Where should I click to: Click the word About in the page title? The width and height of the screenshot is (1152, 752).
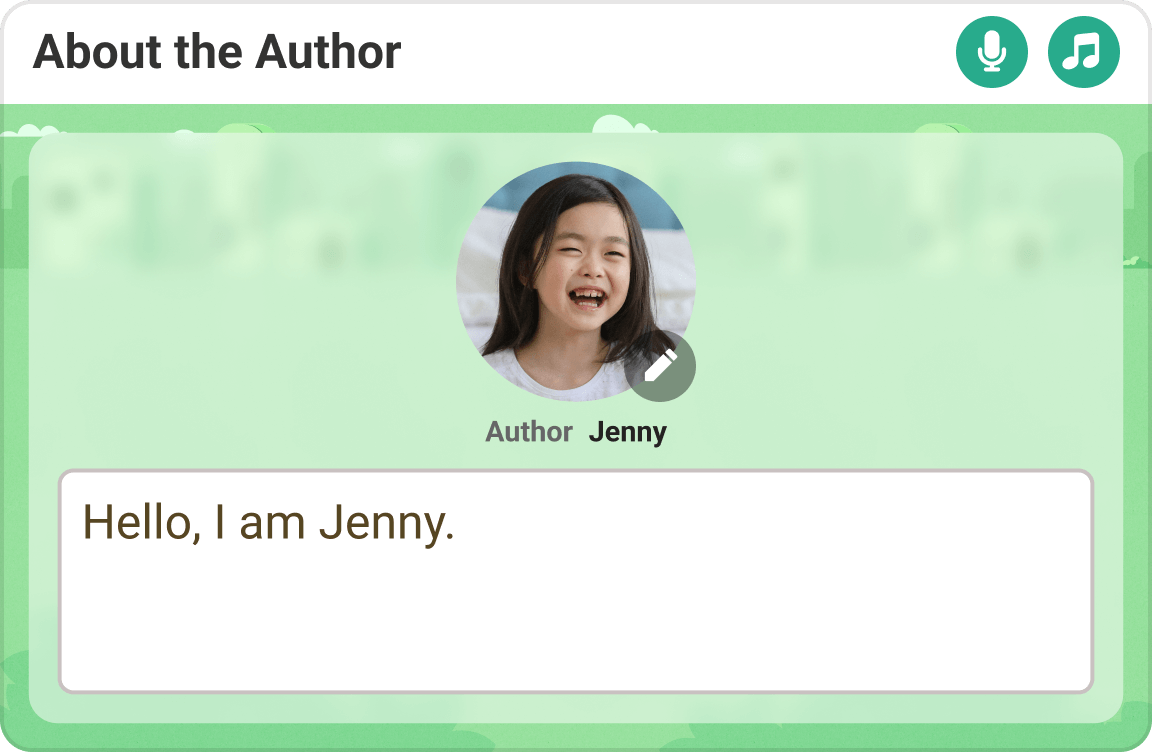[x=97, y=52]
